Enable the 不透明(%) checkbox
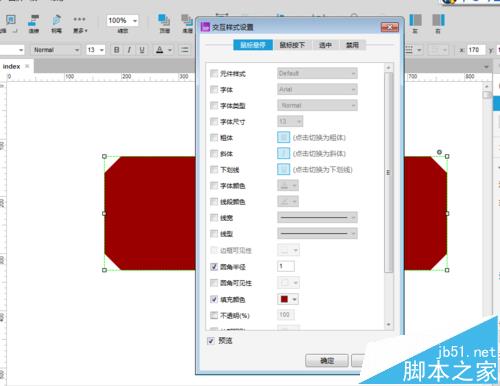 214,315
